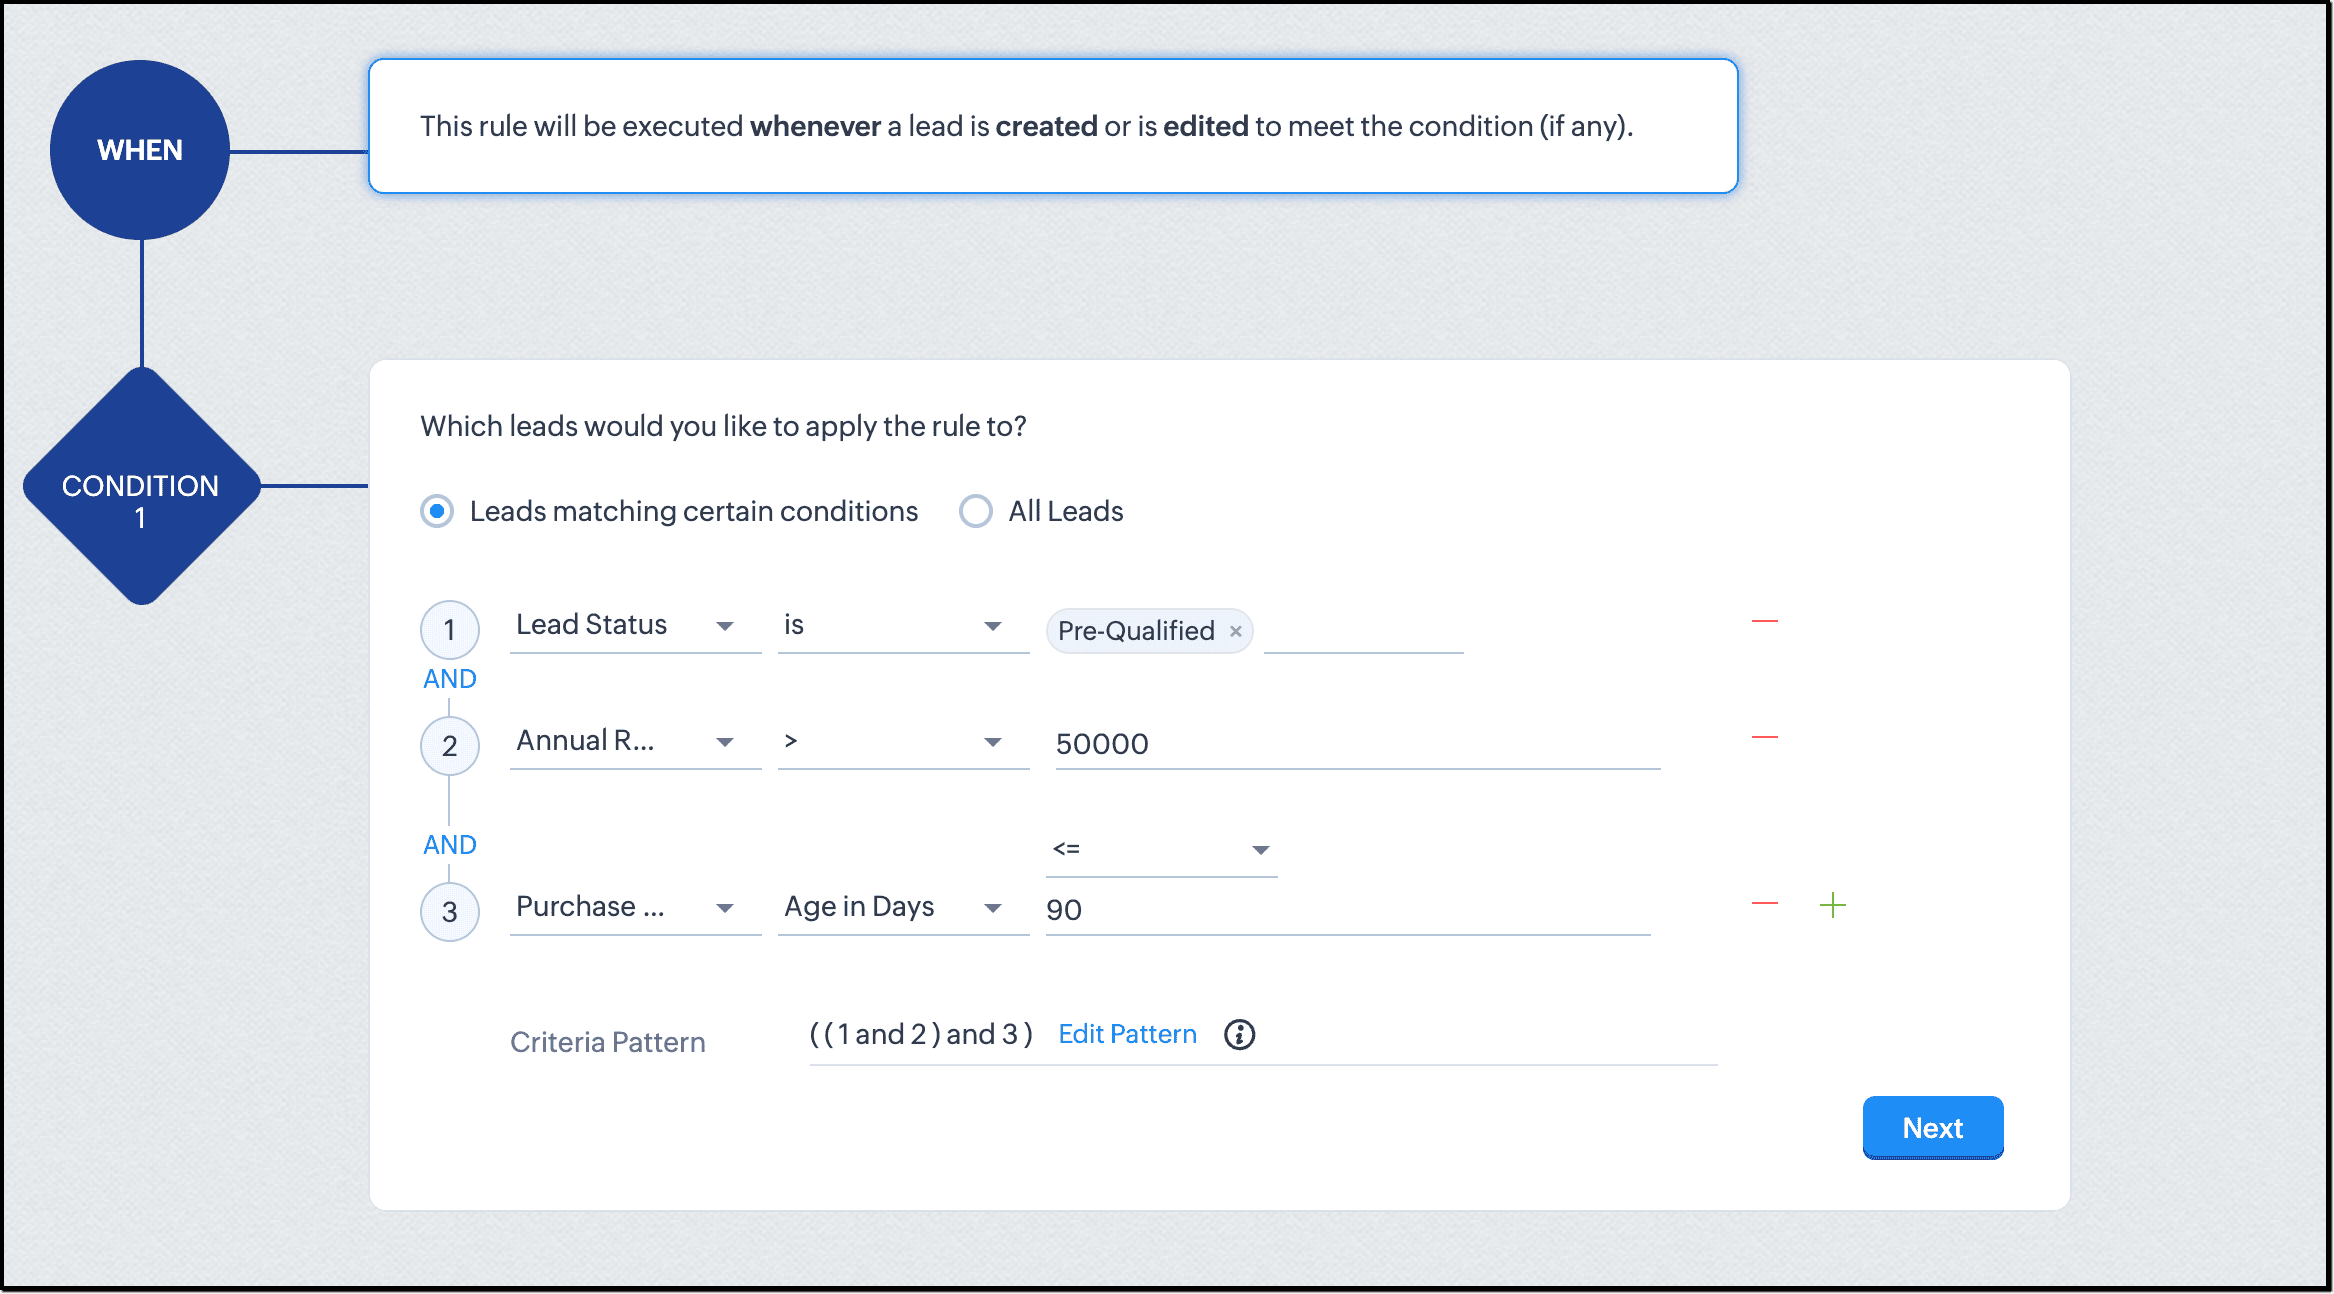This screenshot has width=2334, height=1294.
Task: Add a new criteria row with plus
Action: click(x=1832, y=905)
